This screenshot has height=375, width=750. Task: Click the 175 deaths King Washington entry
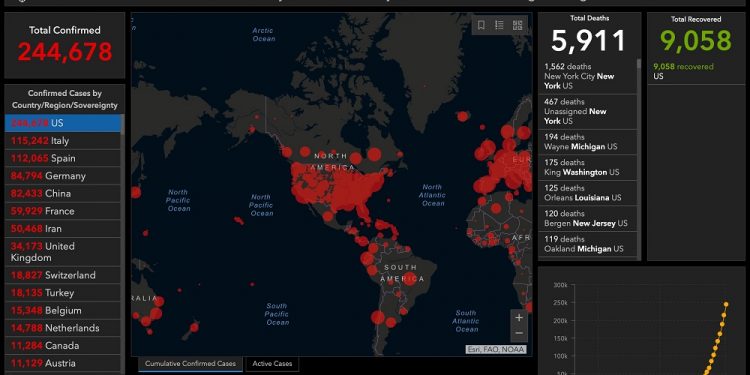pos(588,167)
